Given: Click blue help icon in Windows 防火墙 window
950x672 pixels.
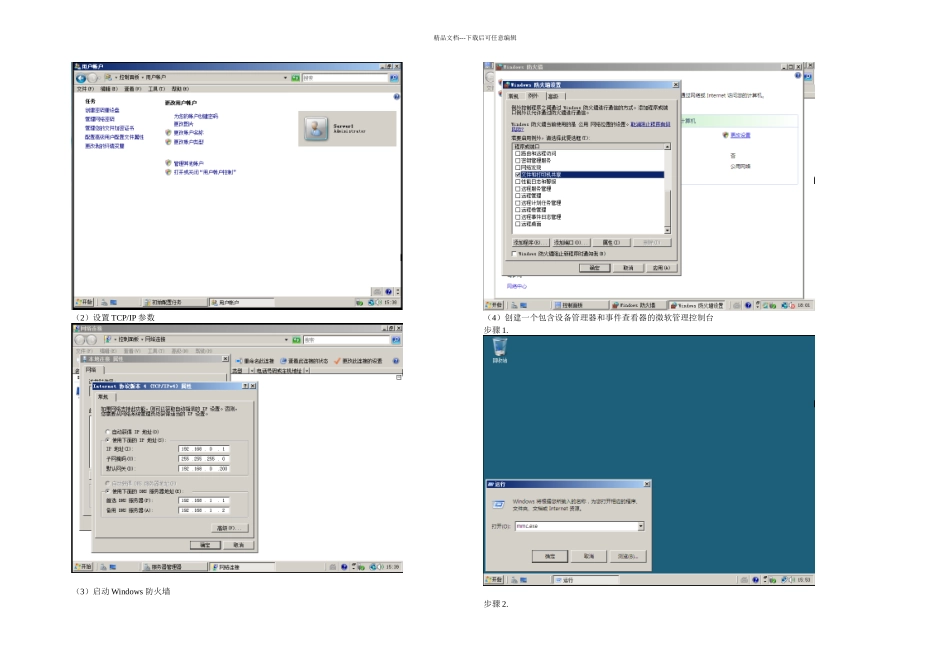Looking at the screenshot, I should coord(798,76).
